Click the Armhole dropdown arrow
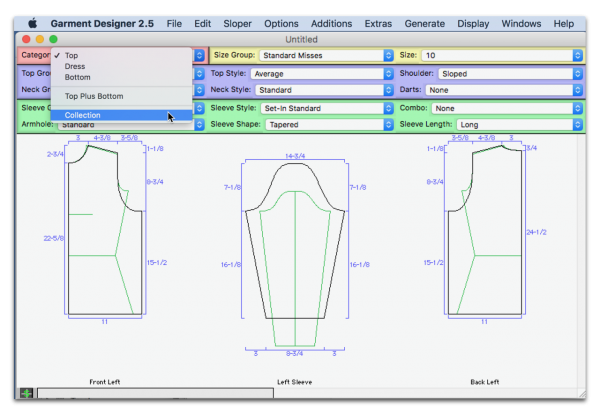The width and height of the screenshot is (600, 415). pyautogui.click(x=199, y=125)
